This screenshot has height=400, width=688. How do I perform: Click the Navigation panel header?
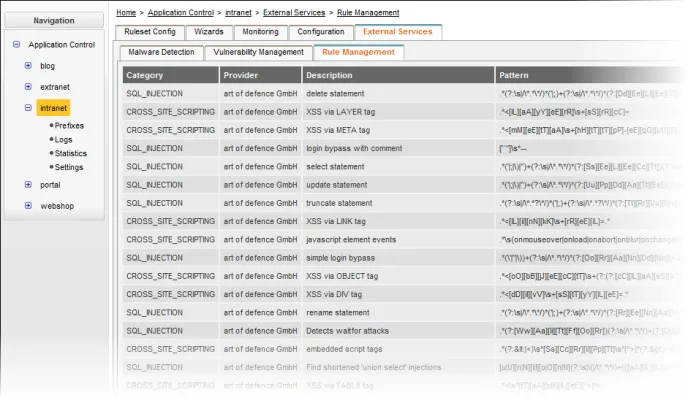54,20
